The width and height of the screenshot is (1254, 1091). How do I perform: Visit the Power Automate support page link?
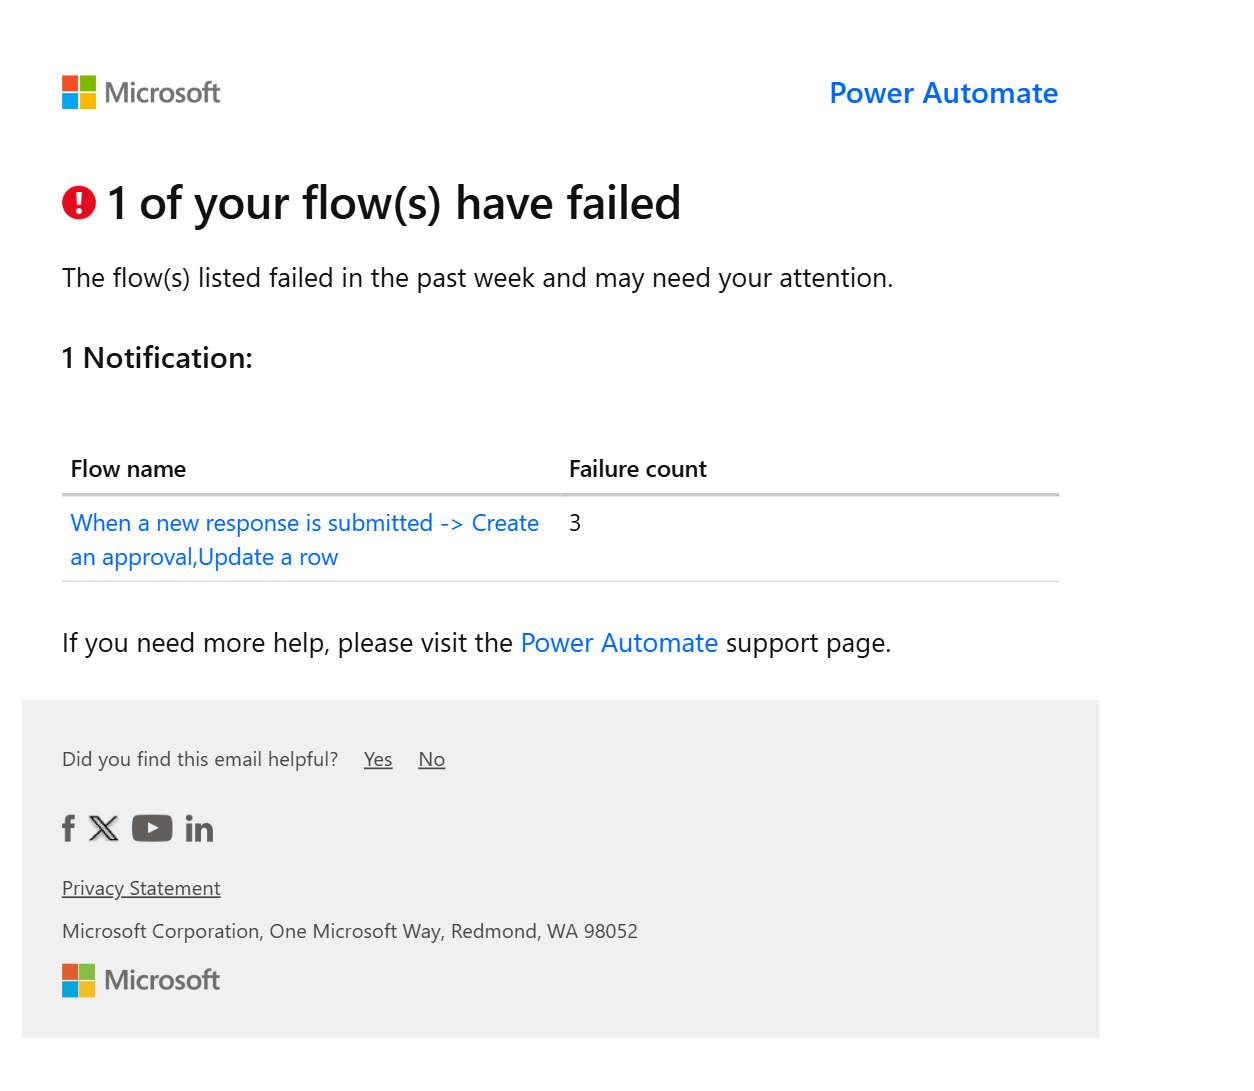point(619,643)
